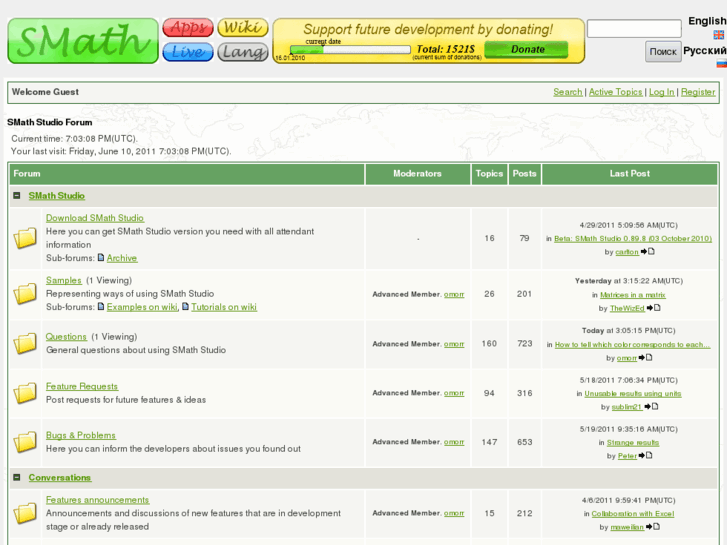Open omorr moderator link in Feature Requests row
This screenshot has height=545, width=727.
[454, 393]
